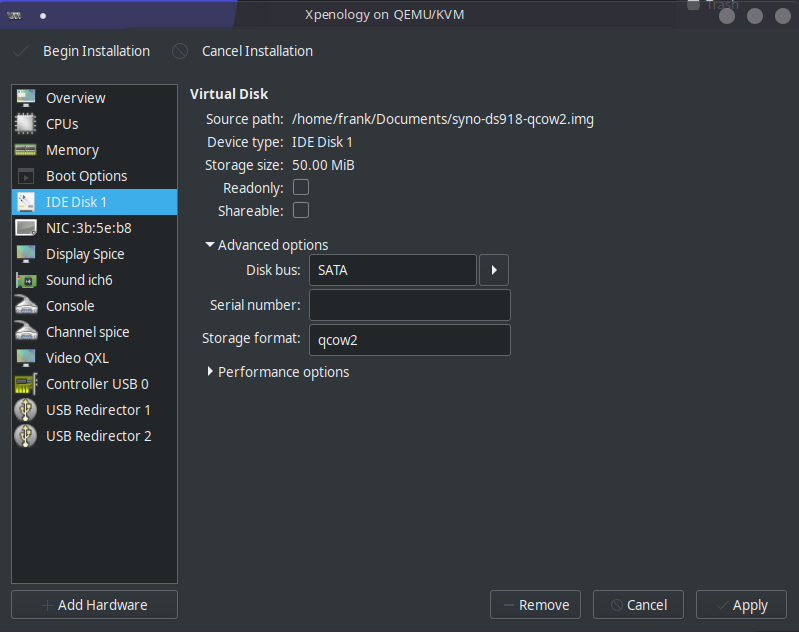Click the Add Hardware button
Image resolution: width=799 pixels, height=632 pixels.
pos(94,604)
